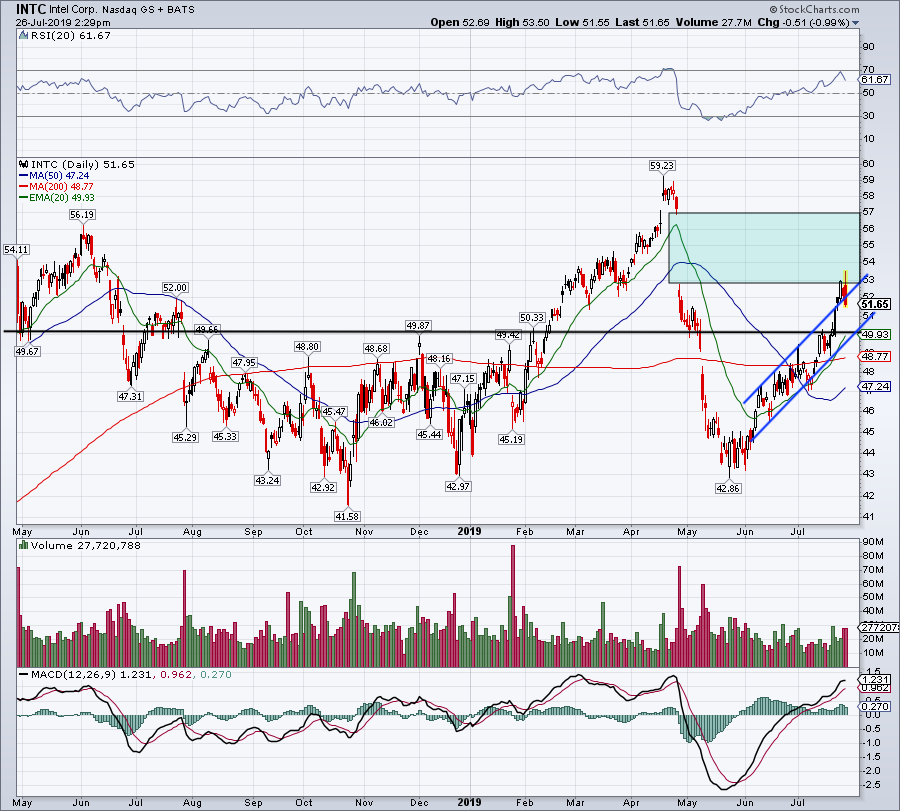Click the 54.11 price label
900x811 pixels.
point(16,250)
